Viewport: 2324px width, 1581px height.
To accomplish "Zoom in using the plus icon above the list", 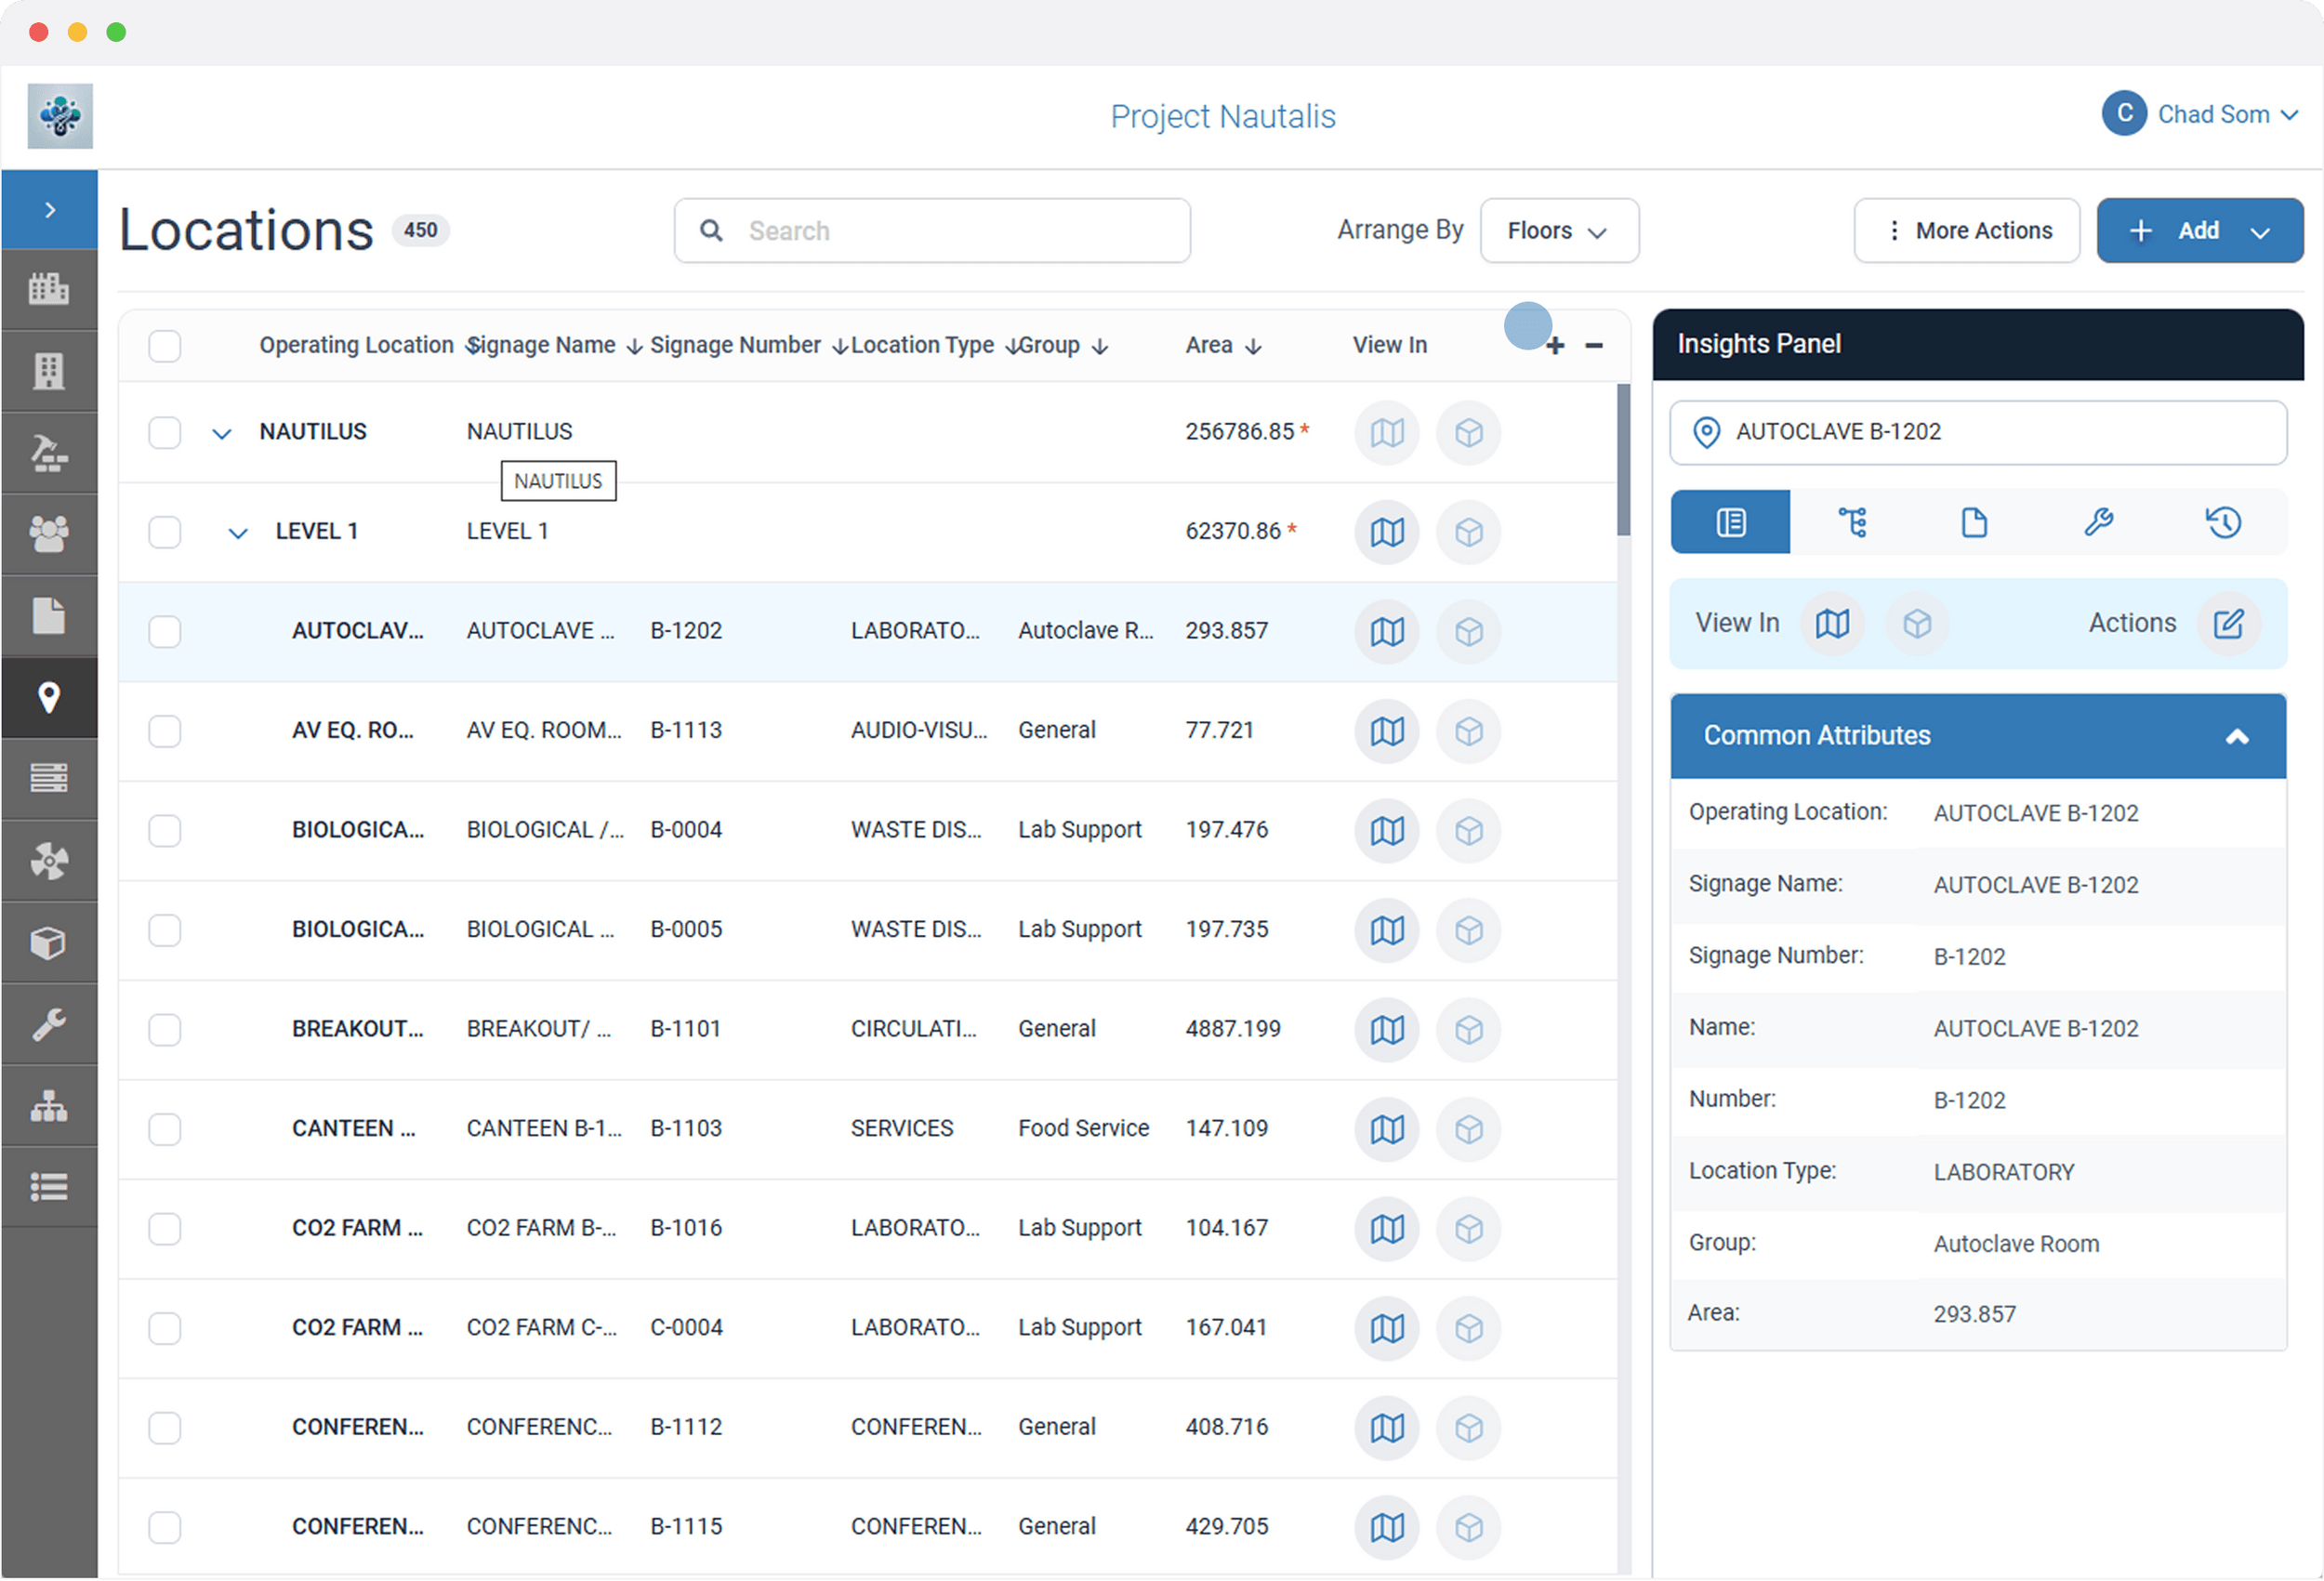I will tap(1554, 345).
